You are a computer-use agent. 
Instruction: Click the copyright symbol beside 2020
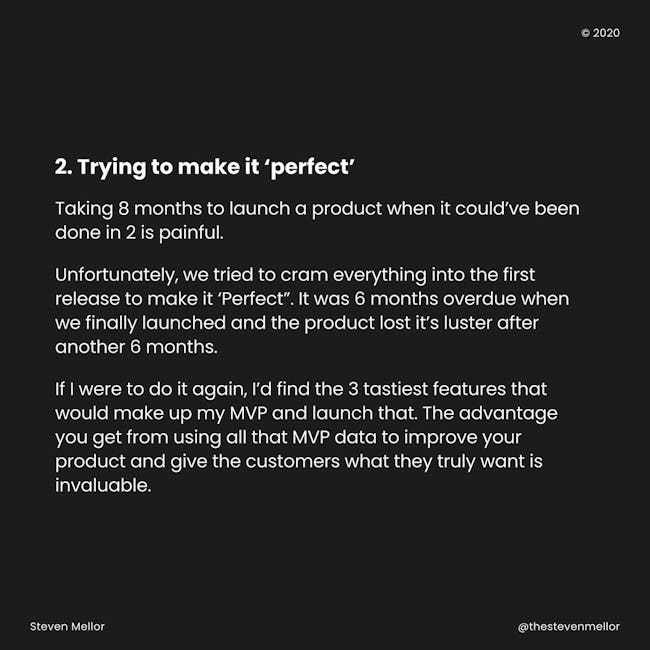[585, 33]
